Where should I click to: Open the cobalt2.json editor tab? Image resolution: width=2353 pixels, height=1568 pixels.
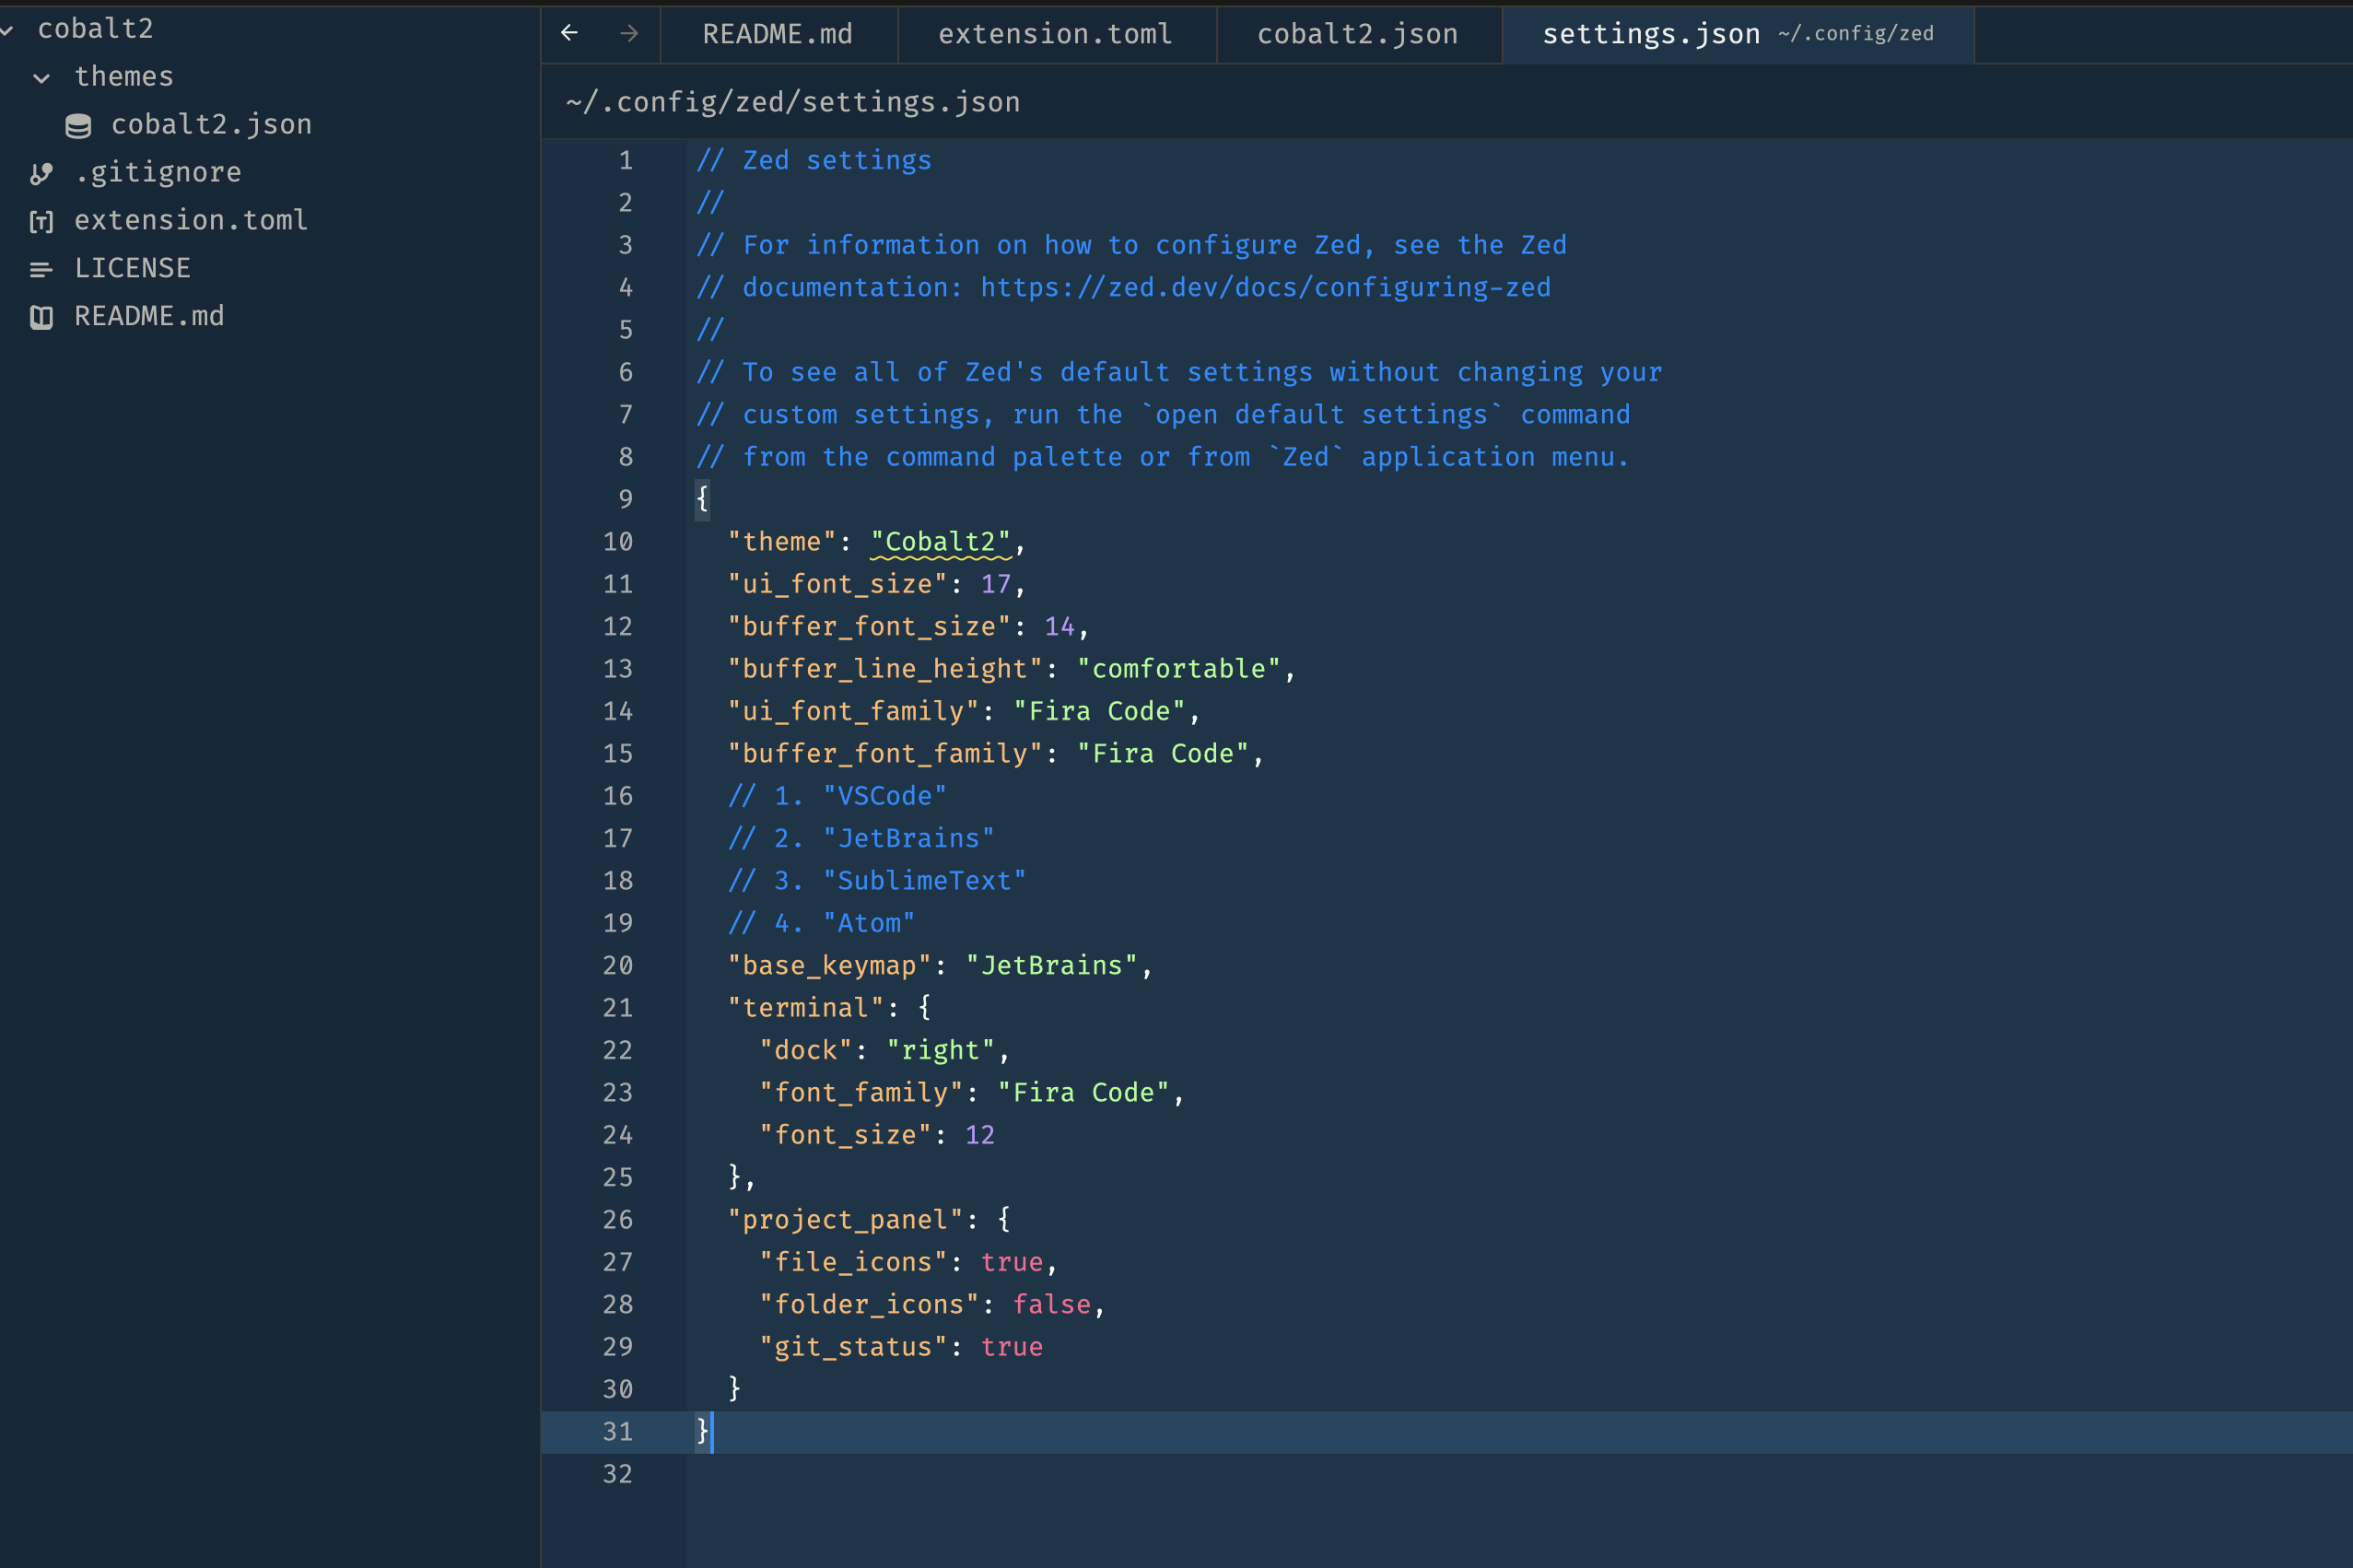[1356, 34]
